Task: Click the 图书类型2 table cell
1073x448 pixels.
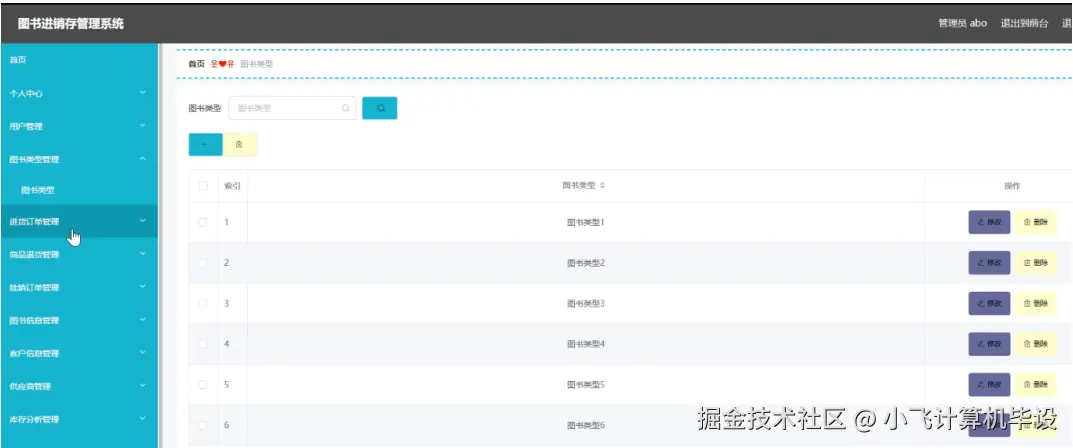Action: pos(586,263)
